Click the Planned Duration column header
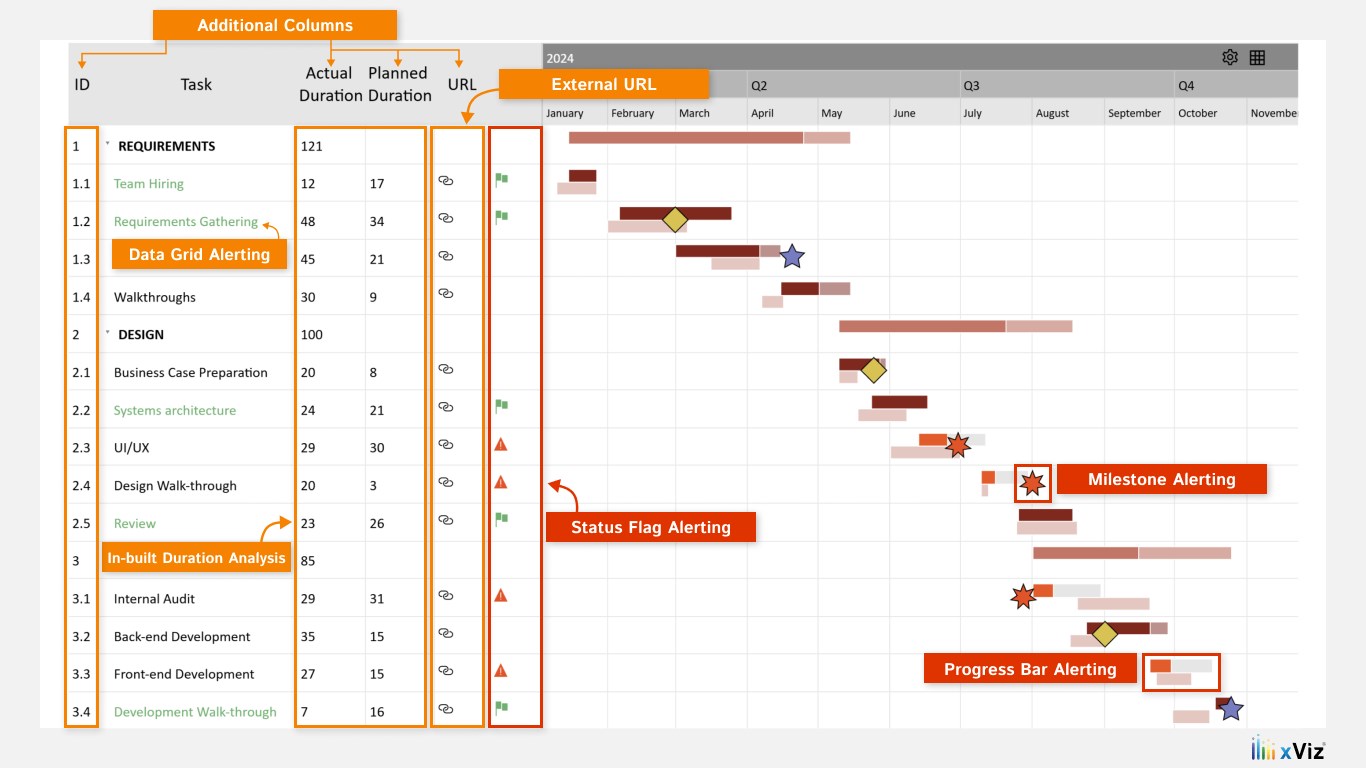 399,84
